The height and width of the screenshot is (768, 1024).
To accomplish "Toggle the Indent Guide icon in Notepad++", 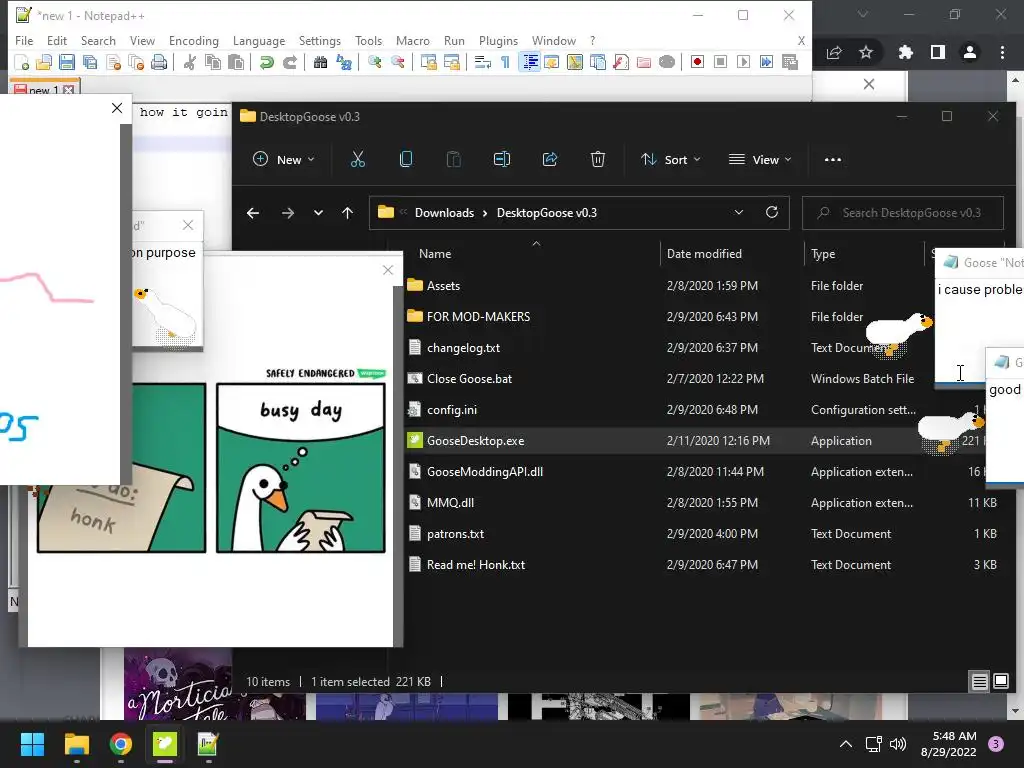I will click(x=530, y=62).
